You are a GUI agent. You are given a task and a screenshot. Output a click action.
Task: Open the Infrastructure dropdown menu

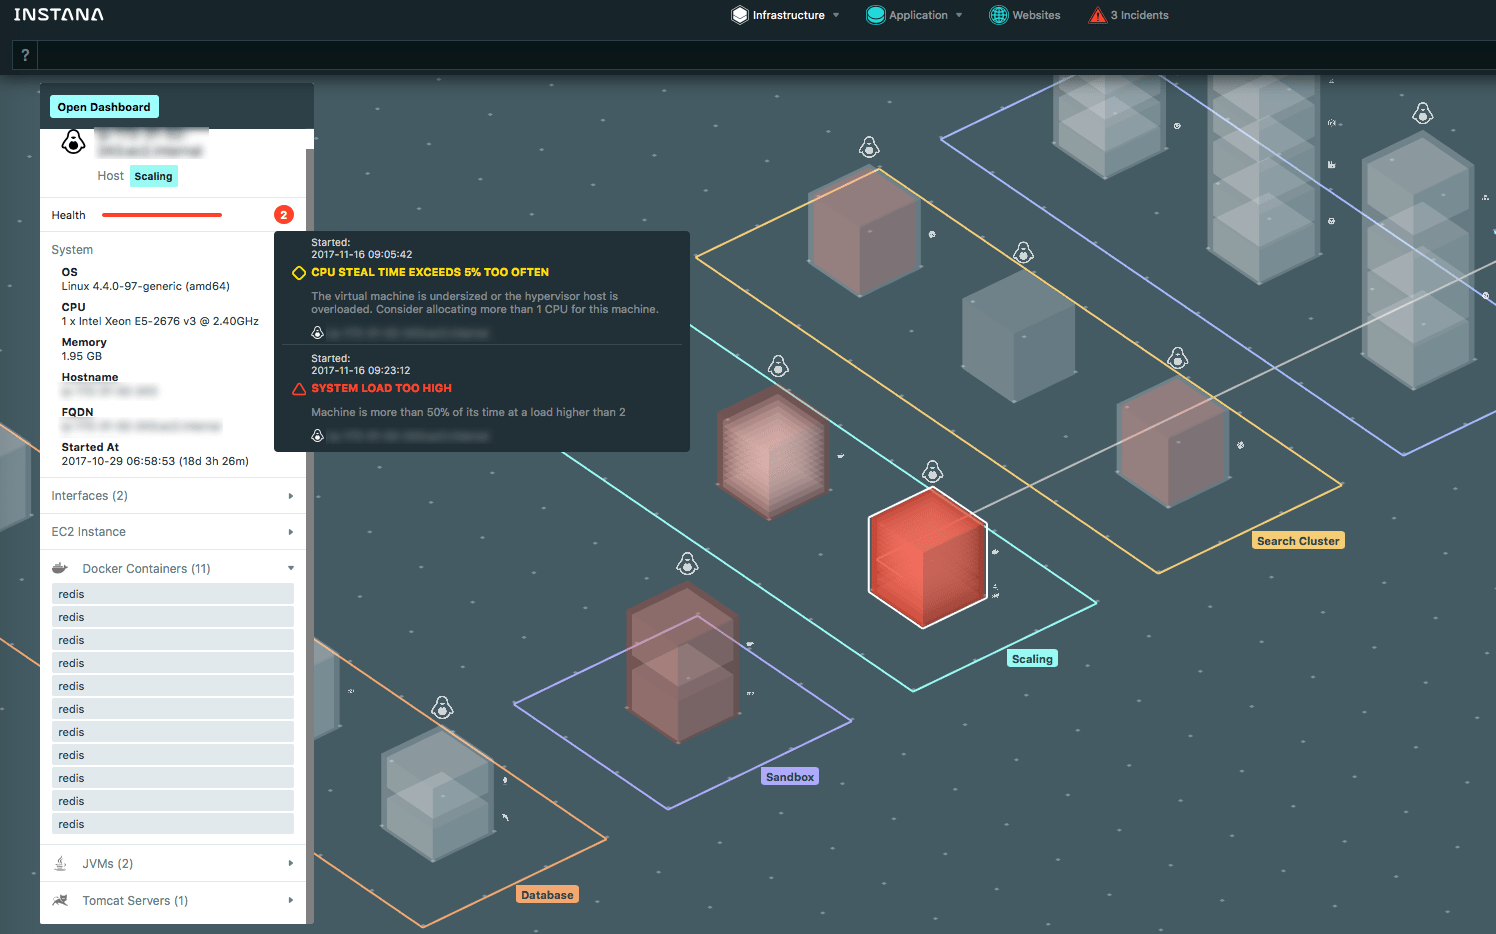[786, 15]
